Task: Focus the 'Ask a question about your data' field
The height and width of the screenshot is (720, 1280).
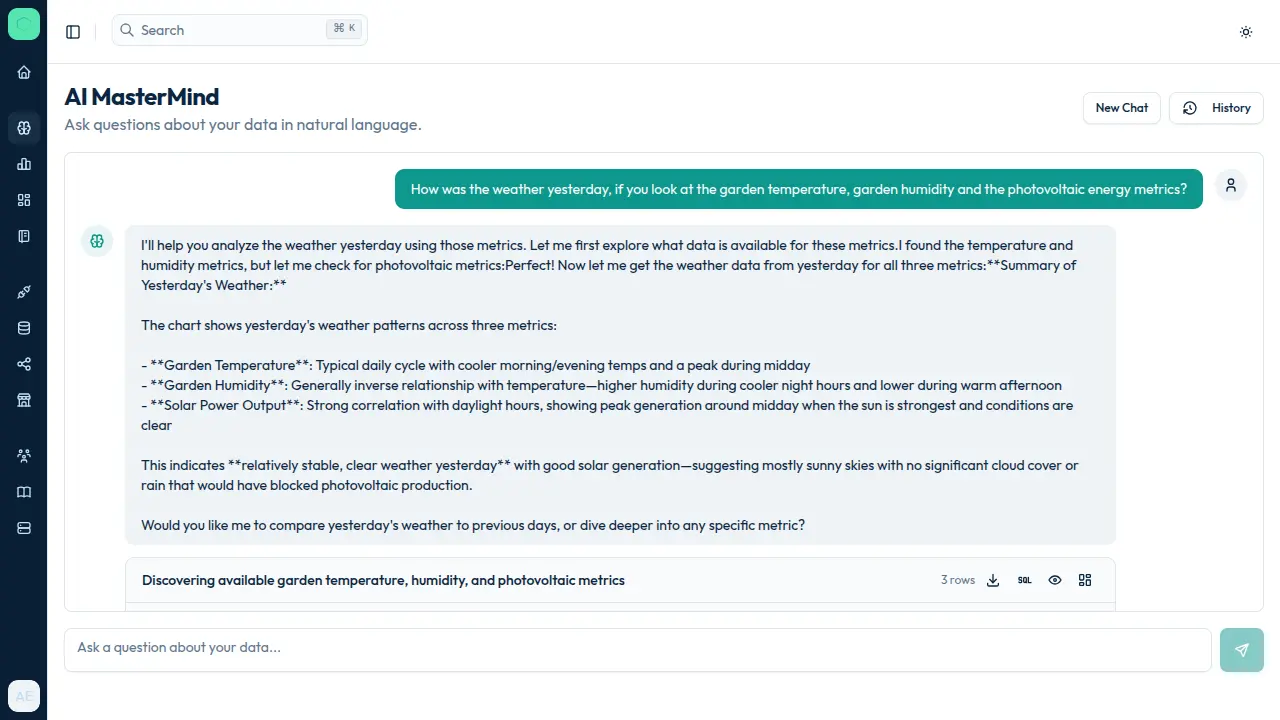Action: coord(637,648)
